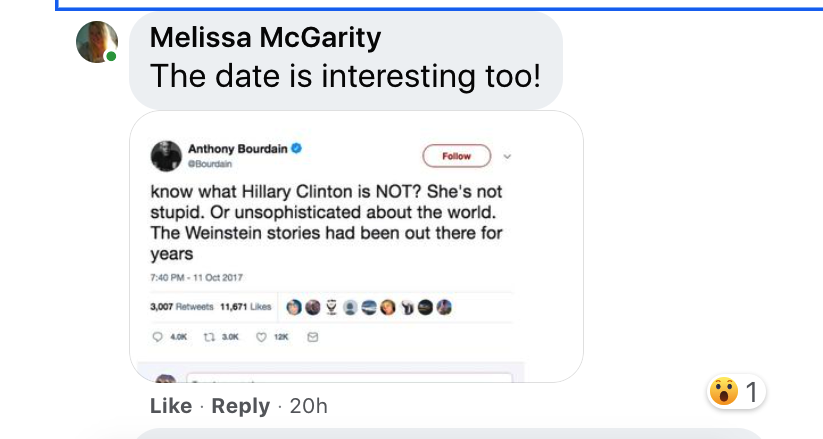This screenshot has width=823, height=439.
Task: Click the blue verified badge
Action: pos(296,149)
